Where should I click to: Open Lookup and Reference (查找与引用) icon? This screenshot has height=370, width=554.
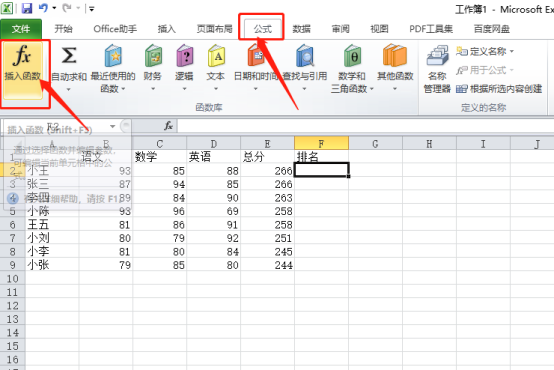click(x=305, y=55)
